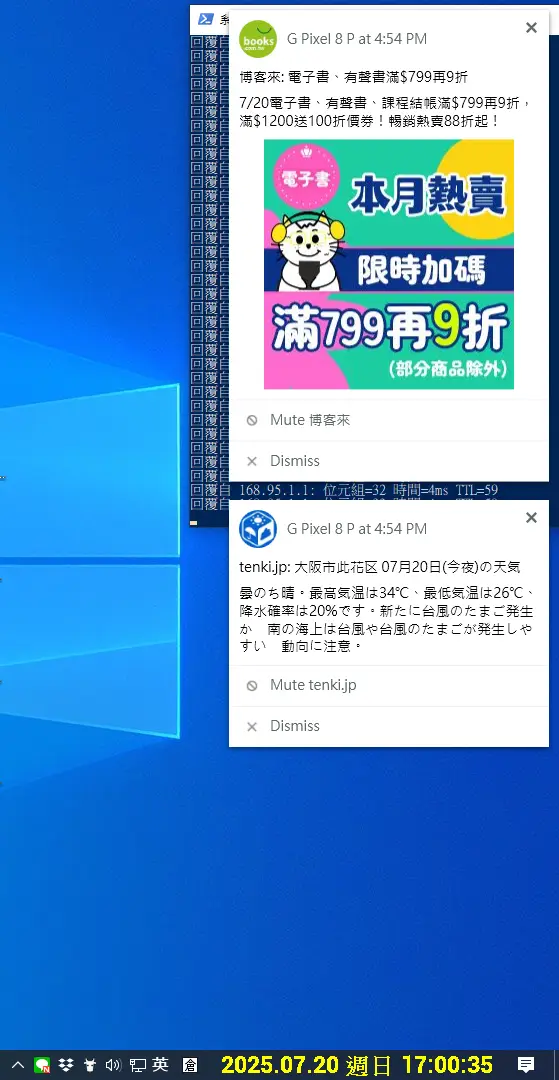Screen dimensions: 559x1080
Task: Open the 本月熱賣 e-book promo image
Action: click(388, 264)
